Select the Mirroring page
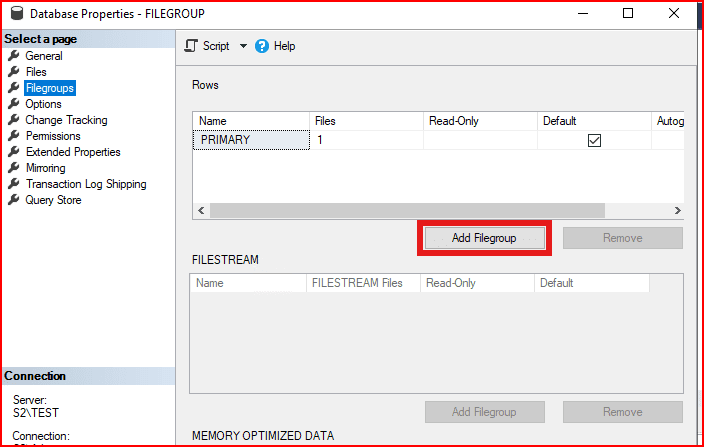The height and width of the screenshot is (447, 704). [45, 168]
